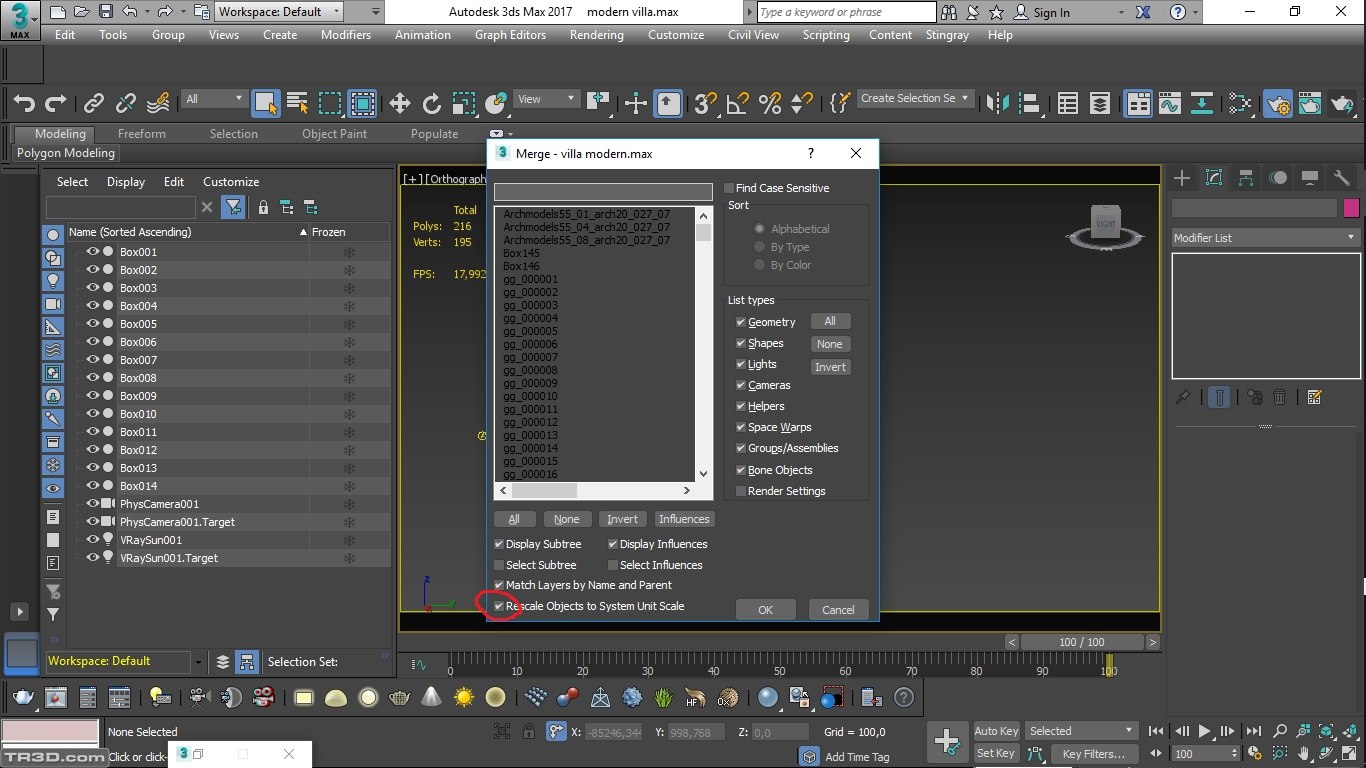Click the Angle Snap toggle icon
Image resolution: width=1366 pixels, height=768 pixels.
point(737,103)
